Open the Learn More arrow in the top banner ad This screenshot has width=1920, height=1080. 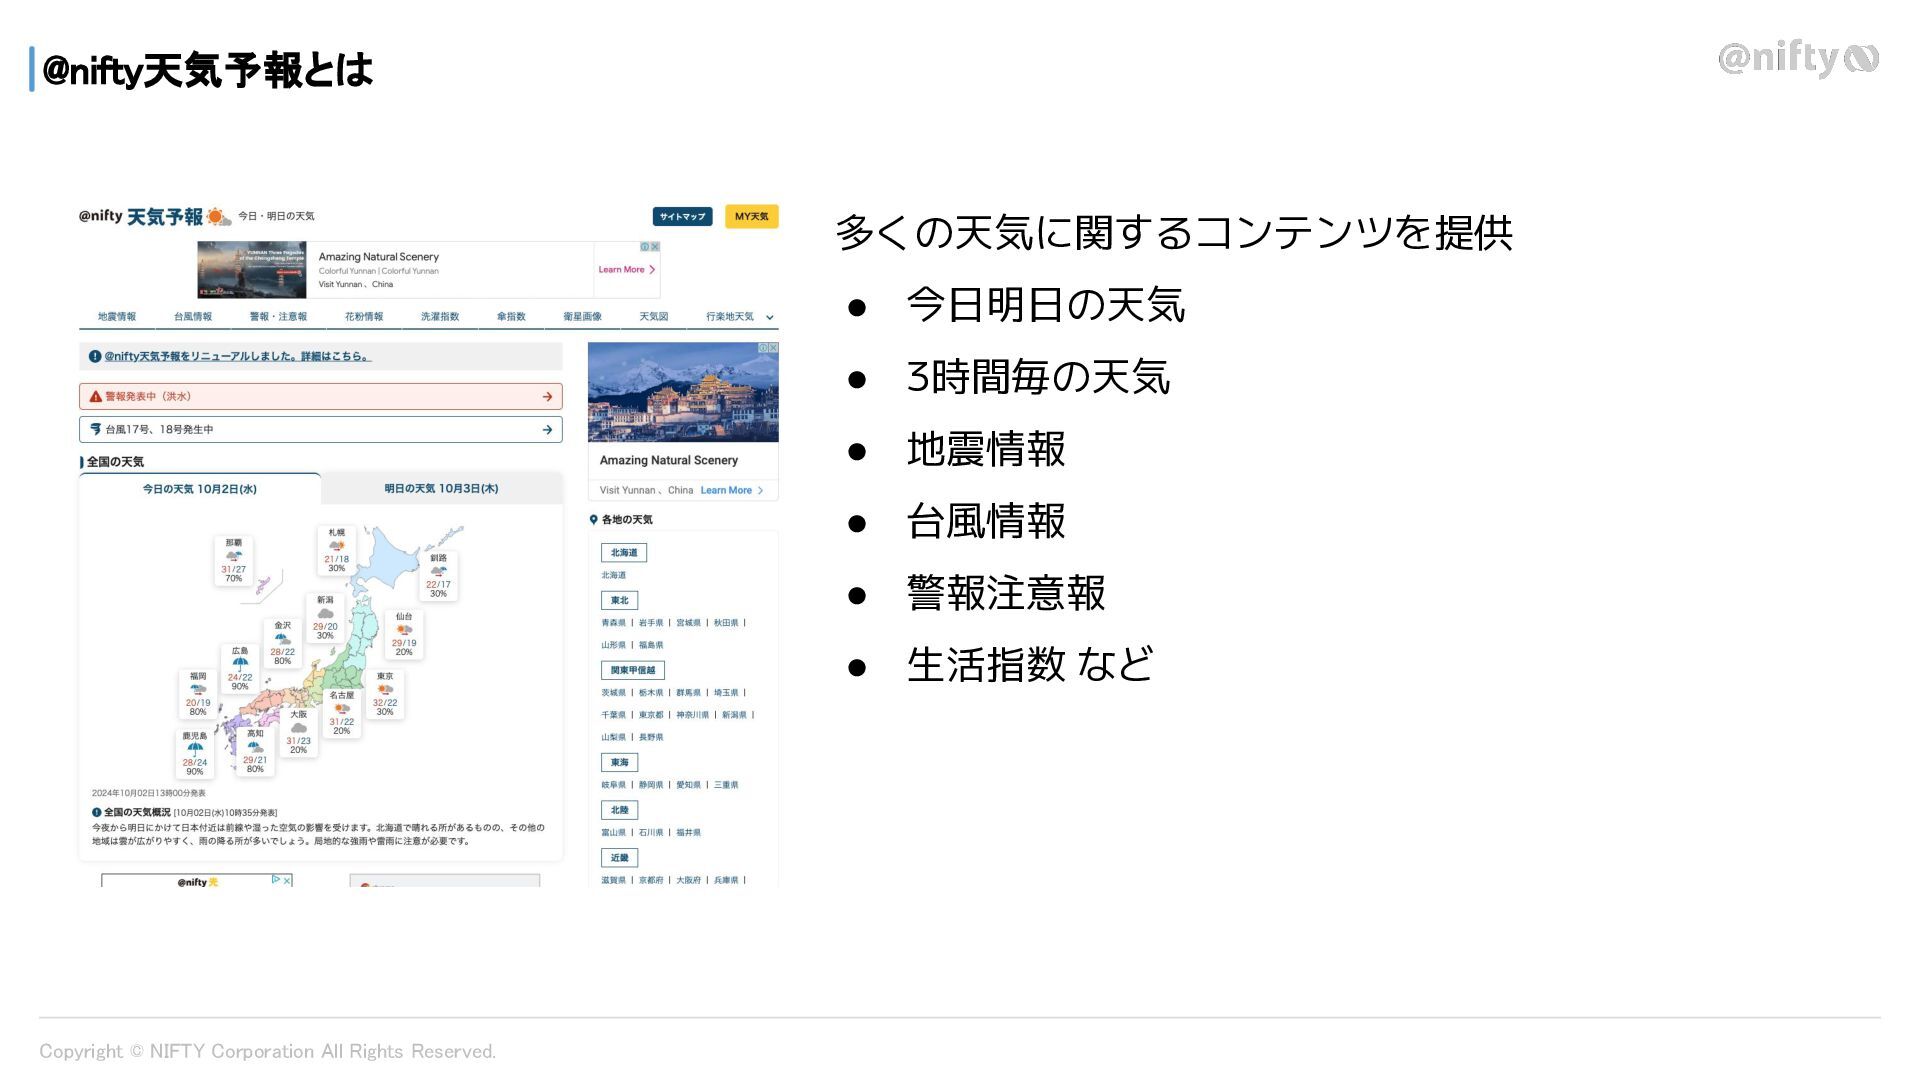(x=652, y=270)
